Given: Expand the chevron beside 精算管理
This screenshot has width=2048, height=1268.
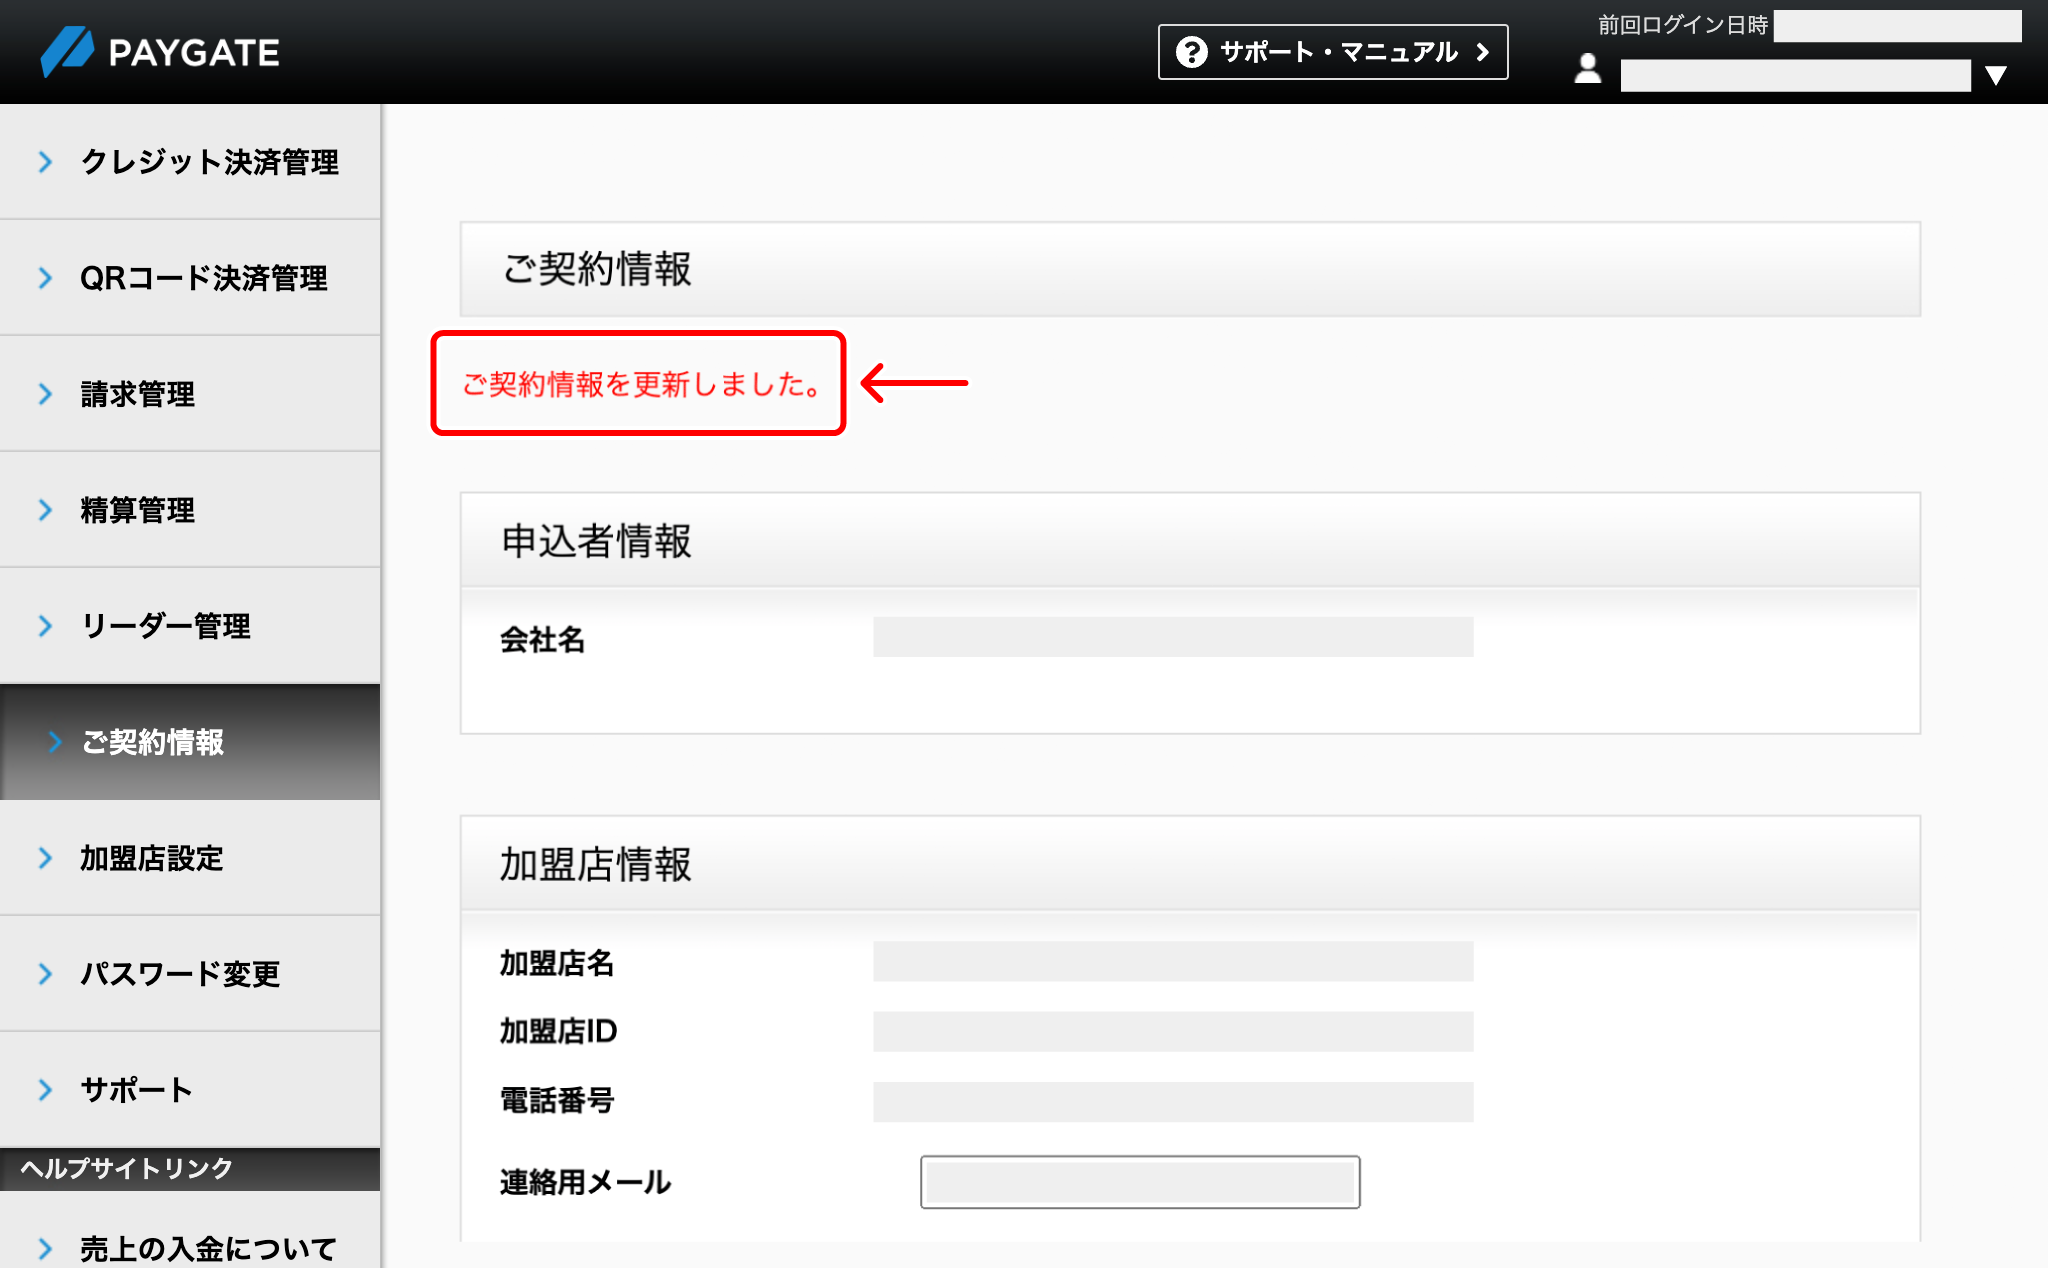Looking at the screenshot, I should pos(45,510).
